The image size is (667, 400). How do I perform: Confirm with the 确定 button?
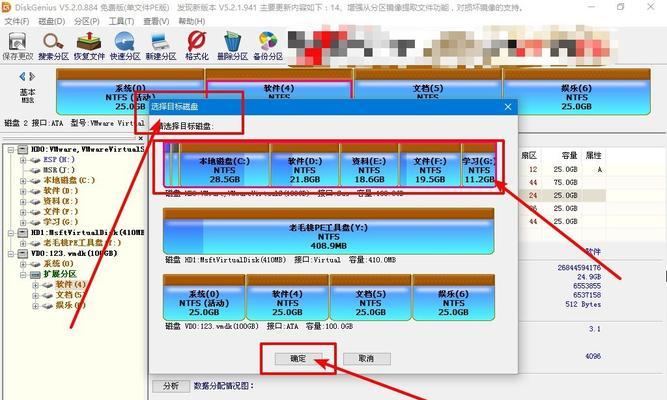click(298, 359)
